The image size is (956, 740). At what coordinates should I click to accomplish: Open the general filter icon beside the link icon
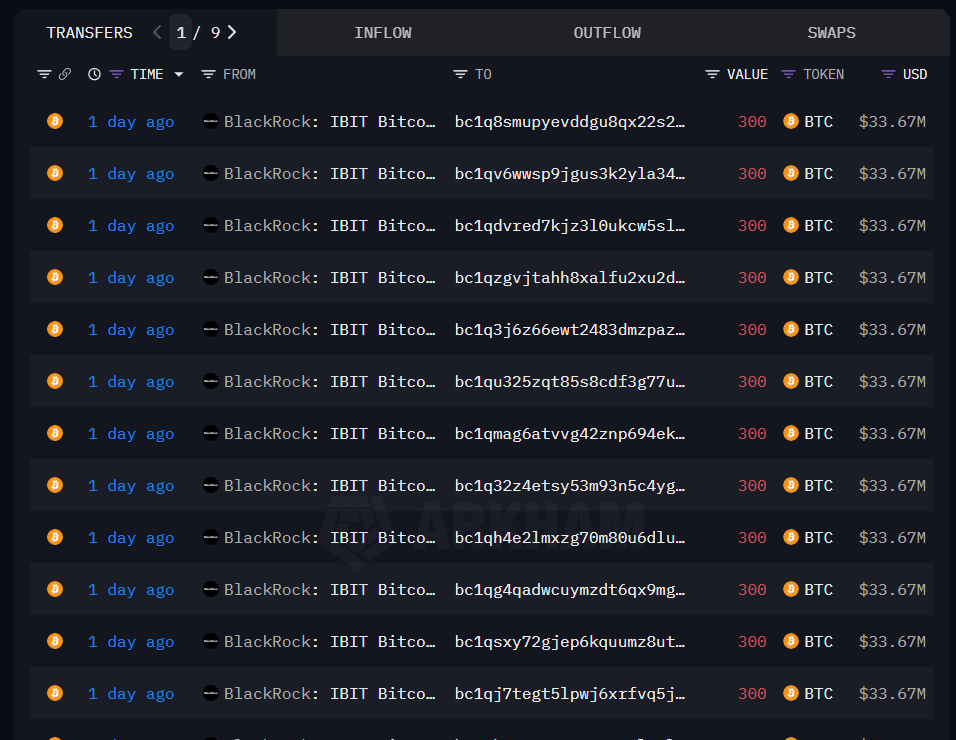[x=44, y=74]
